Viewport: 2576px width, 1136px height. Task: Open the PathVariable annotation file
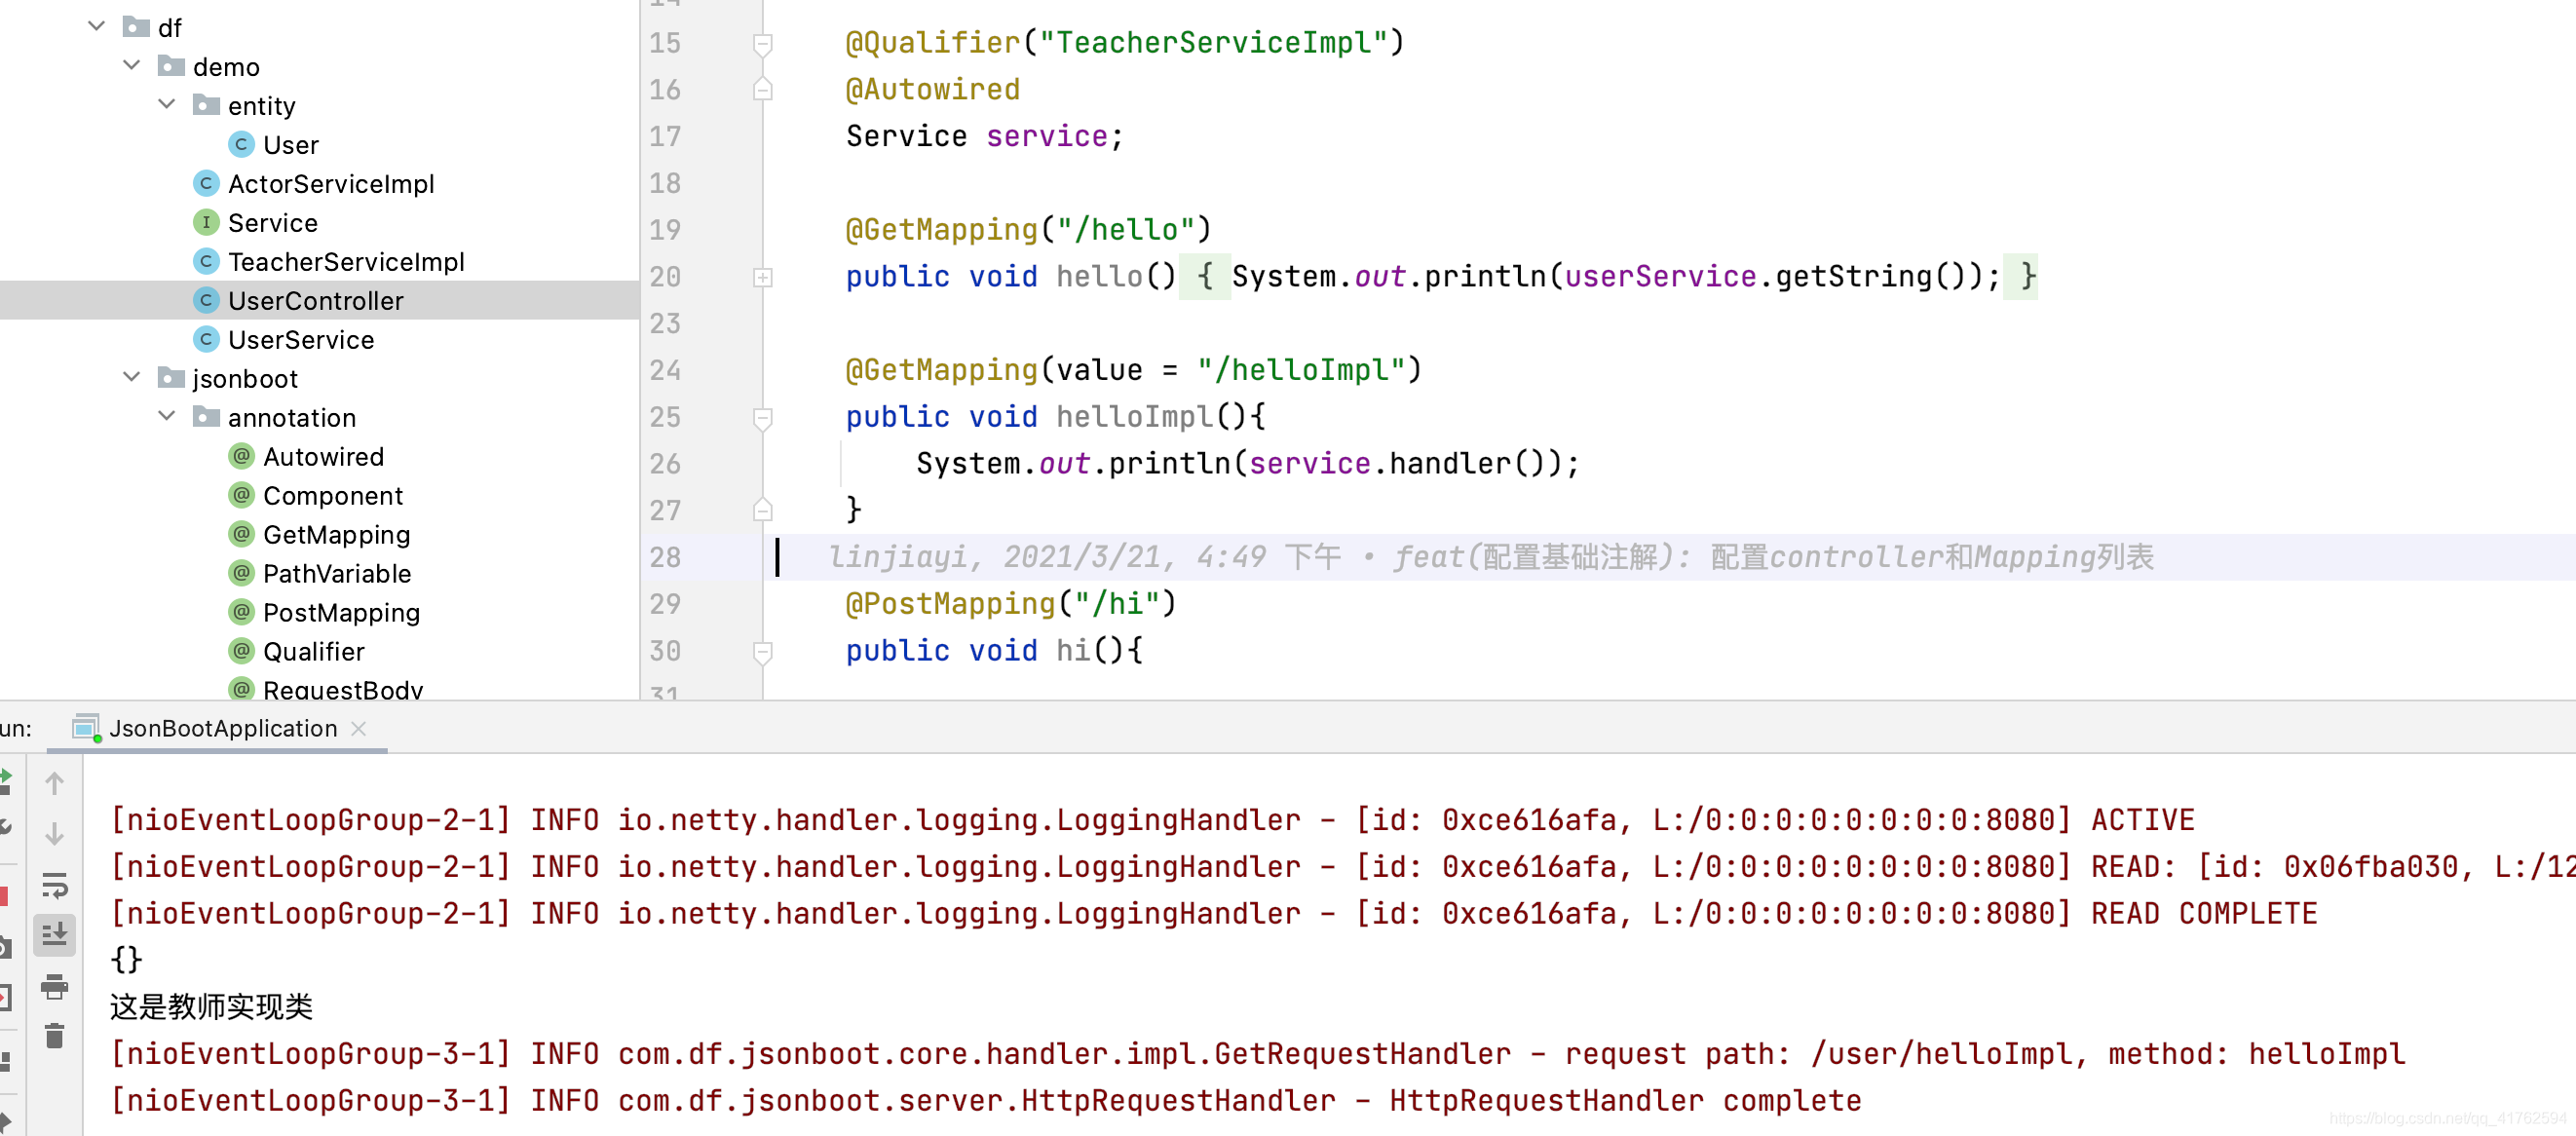pyautogui.click(x=337, y=574)
